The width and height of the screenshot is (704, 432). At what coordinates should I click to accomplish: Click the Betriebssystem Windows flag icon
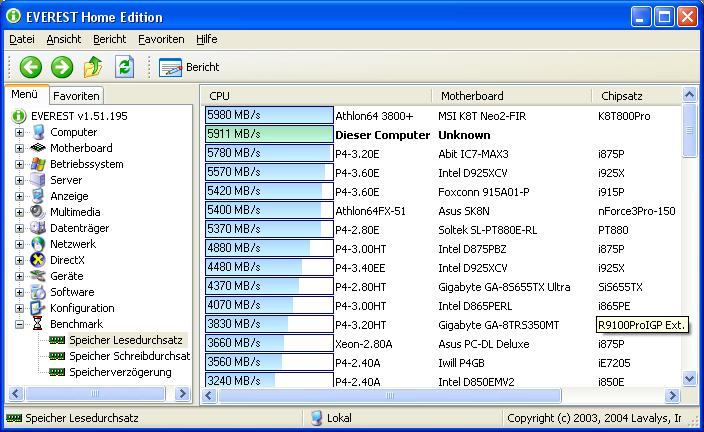38,164
